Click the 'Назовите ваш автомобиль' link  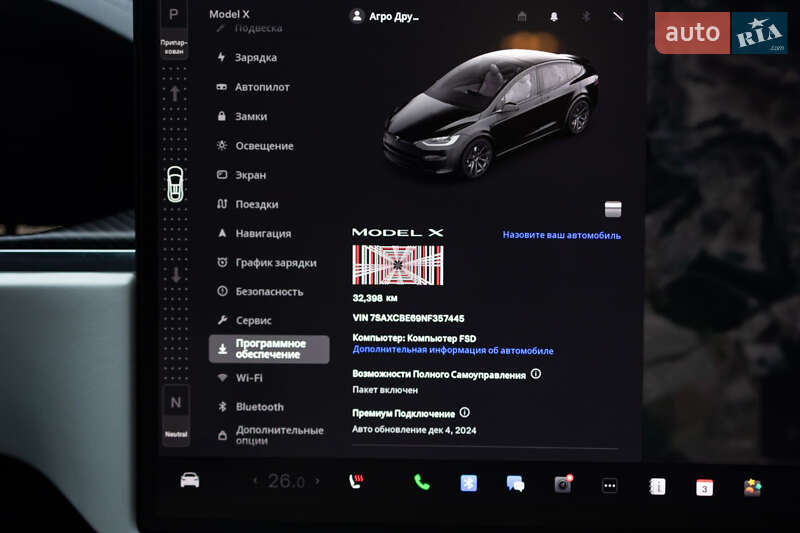562,235
